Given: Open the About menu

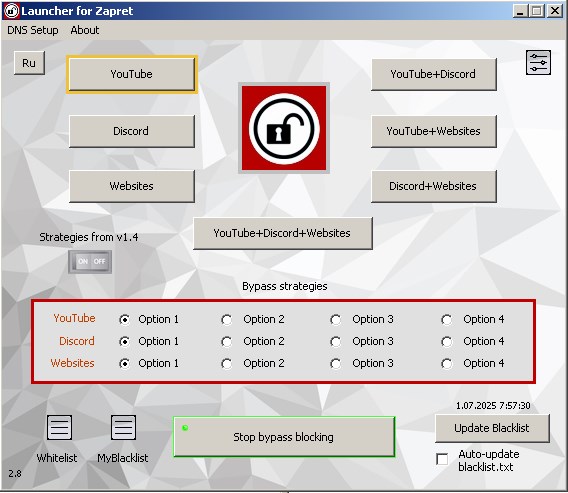Looking at the screenshot, I should pos(85,30).
